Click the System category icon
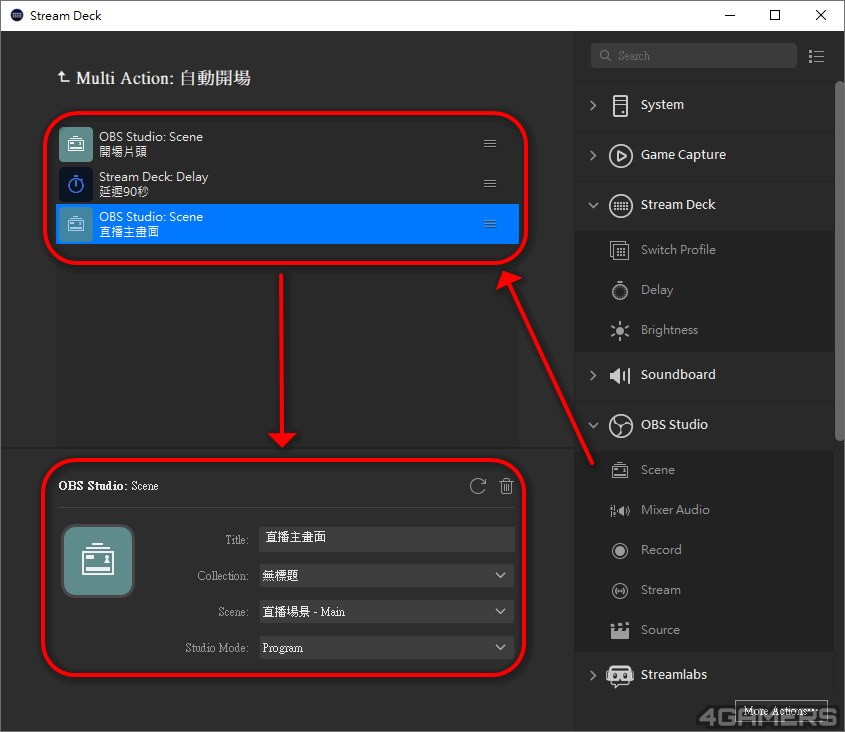This screenshot has height=732, width=845. pos(620,105)
